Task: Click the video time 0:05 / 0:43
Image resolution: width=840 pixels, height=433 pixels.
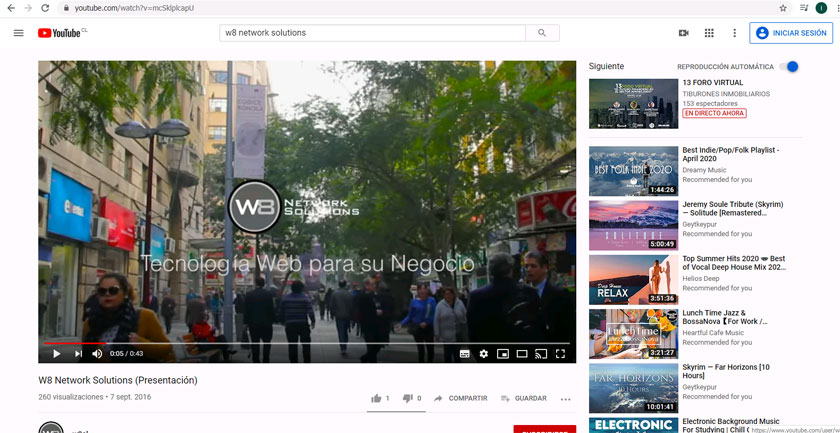Action: (x=126, y=354)
